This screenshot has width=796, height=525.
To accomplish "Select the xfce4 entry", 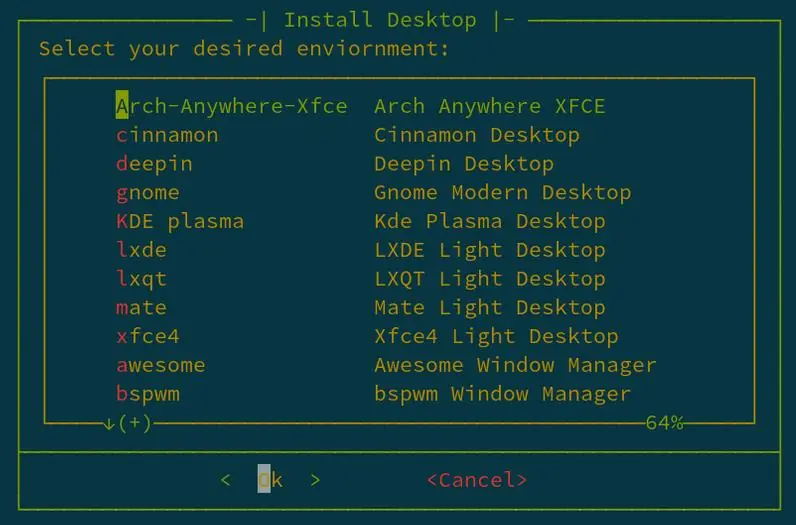I will (148, 336).
